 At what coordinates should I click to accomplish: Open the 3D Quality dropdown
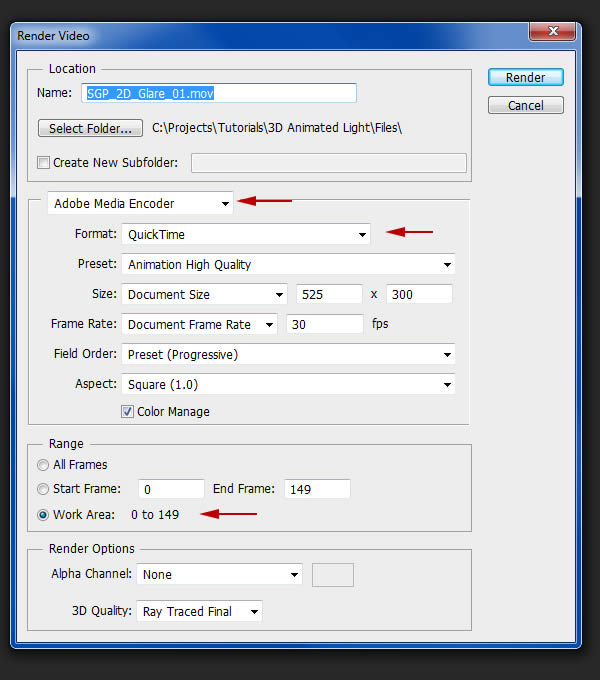199,611
